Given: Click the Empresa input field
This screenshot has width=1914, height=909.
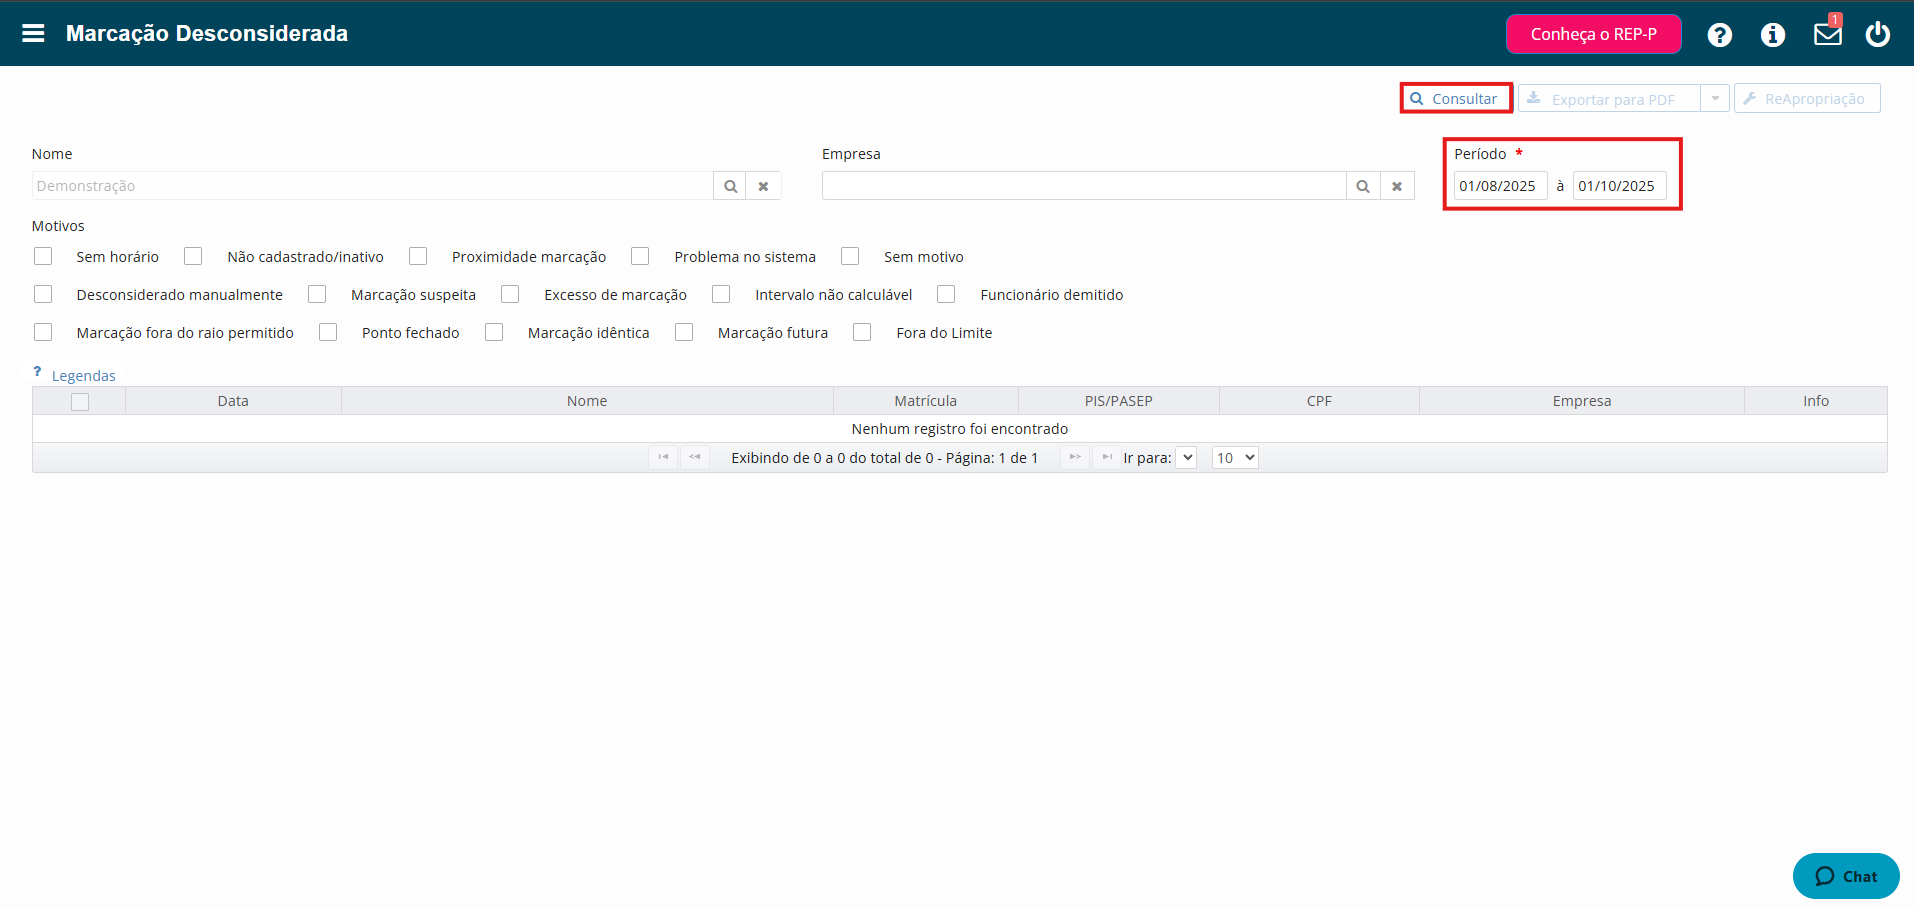Looking at the screenshot, I should [1084, 186].
